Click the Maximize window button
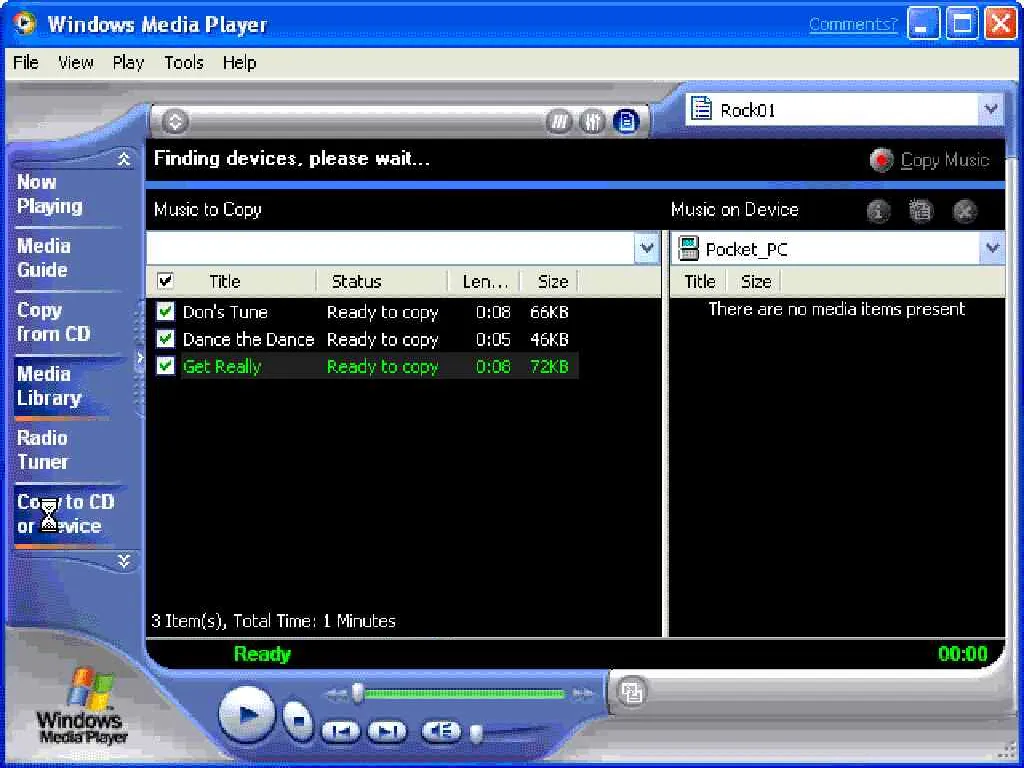1024x768 pixels. tap(963, 24)
